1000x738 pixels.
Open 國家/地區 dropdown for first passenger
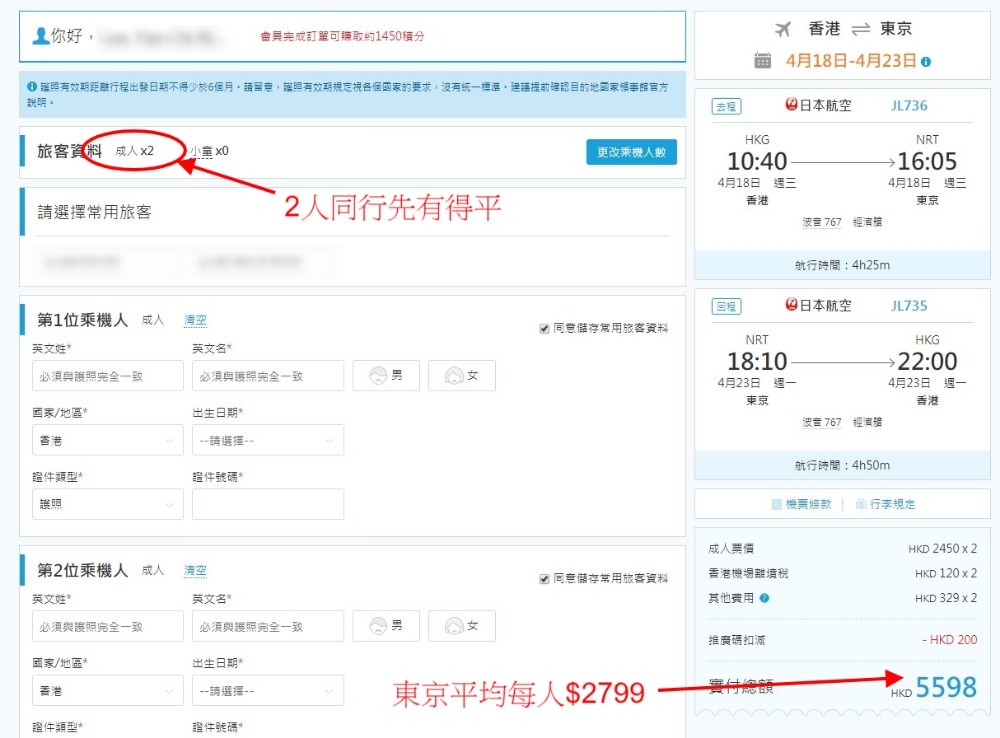coord(108,440)
